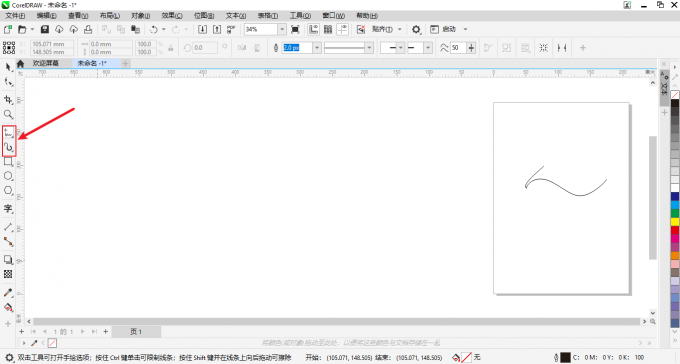680x364 pixels.
Task: Open the outline width dropdown
Action: [x=317, y=48]
